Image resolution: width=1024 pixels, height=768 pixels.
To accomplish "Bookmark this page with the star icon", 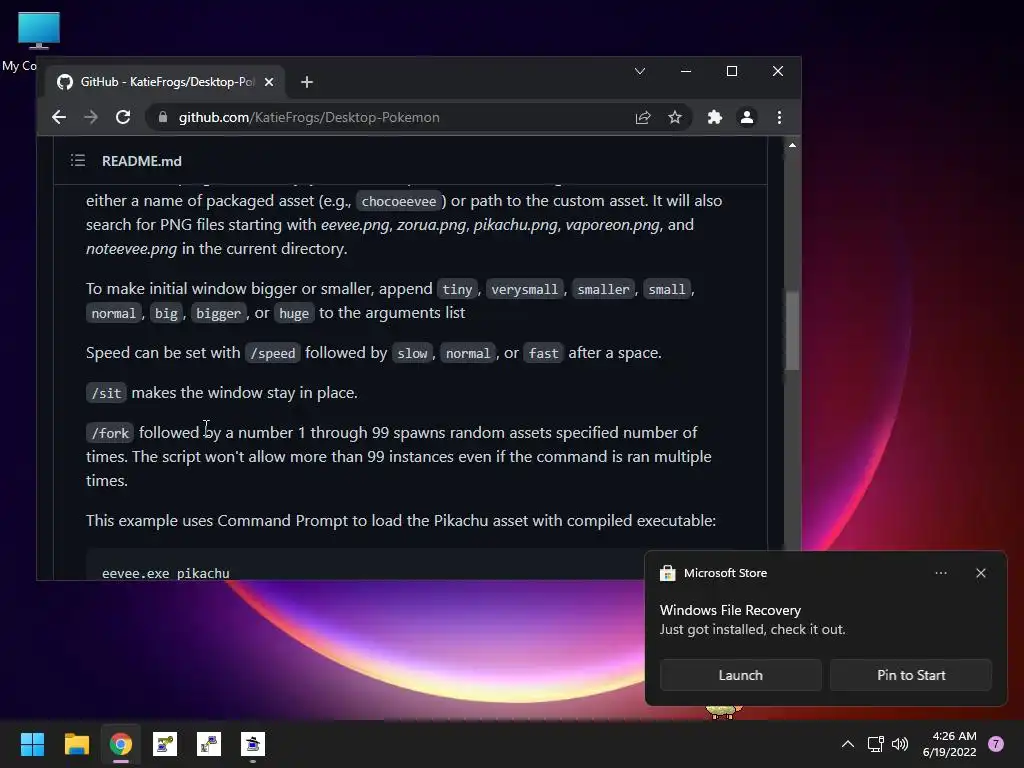I will coord(675,118).
